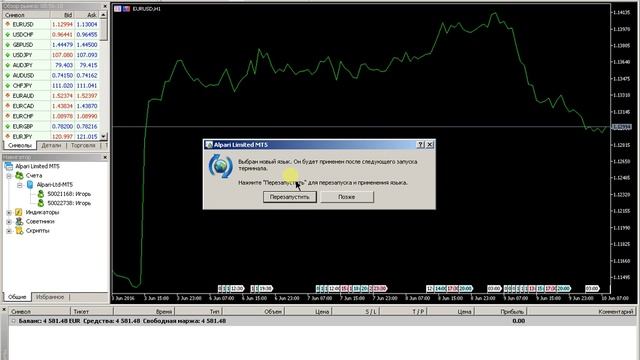Open the Торговля tab
Image resolution: width=640 pixels, height=360 pixels.
tap(83, 145)
